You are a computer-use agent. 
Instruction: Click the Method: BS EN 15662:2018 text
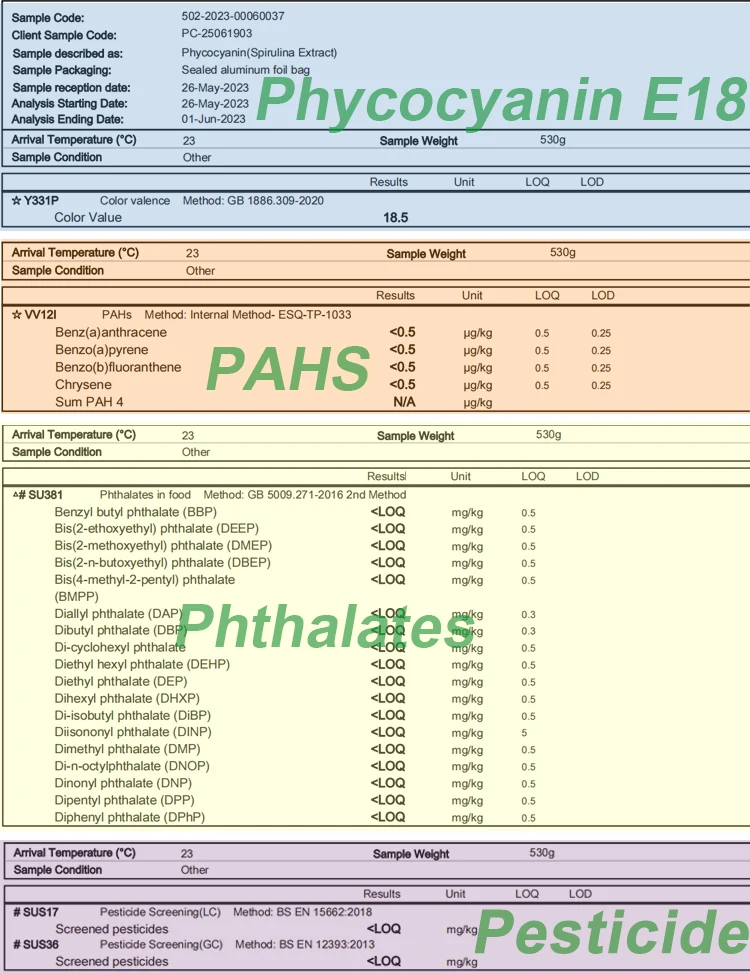click(x=302, y=912)
